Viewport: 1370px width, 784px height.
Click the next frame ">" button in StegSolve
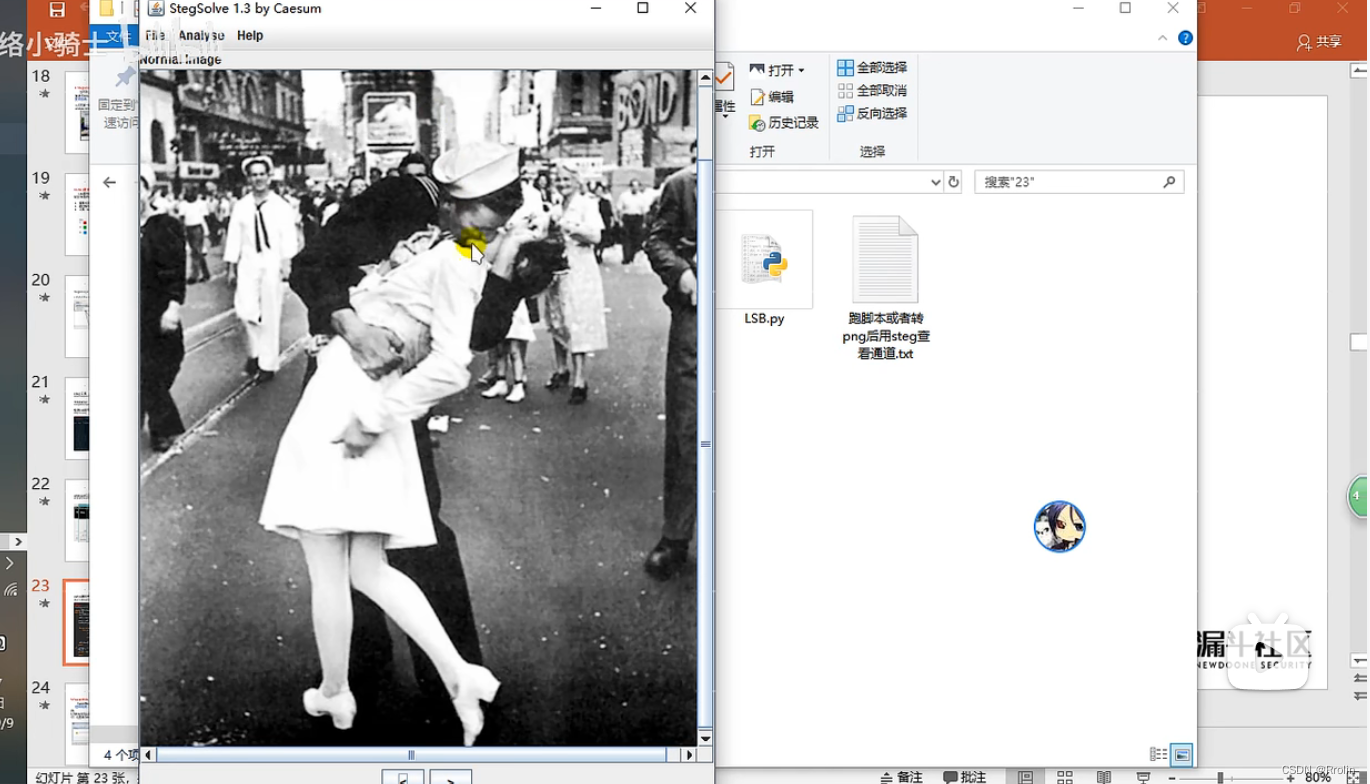pyautogui.click(x=451, y=777)
